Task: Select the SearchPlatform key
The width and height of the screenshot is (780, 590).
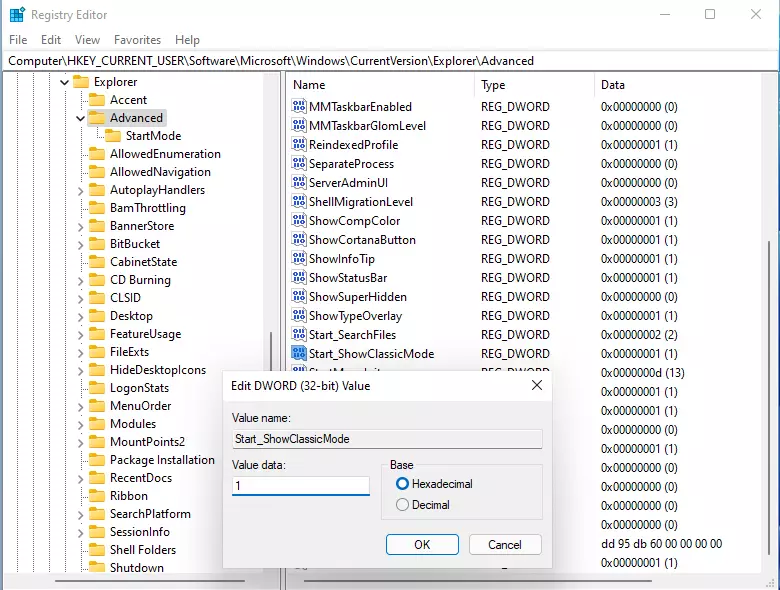Action: pyautogui.click(x=150, y=513)
